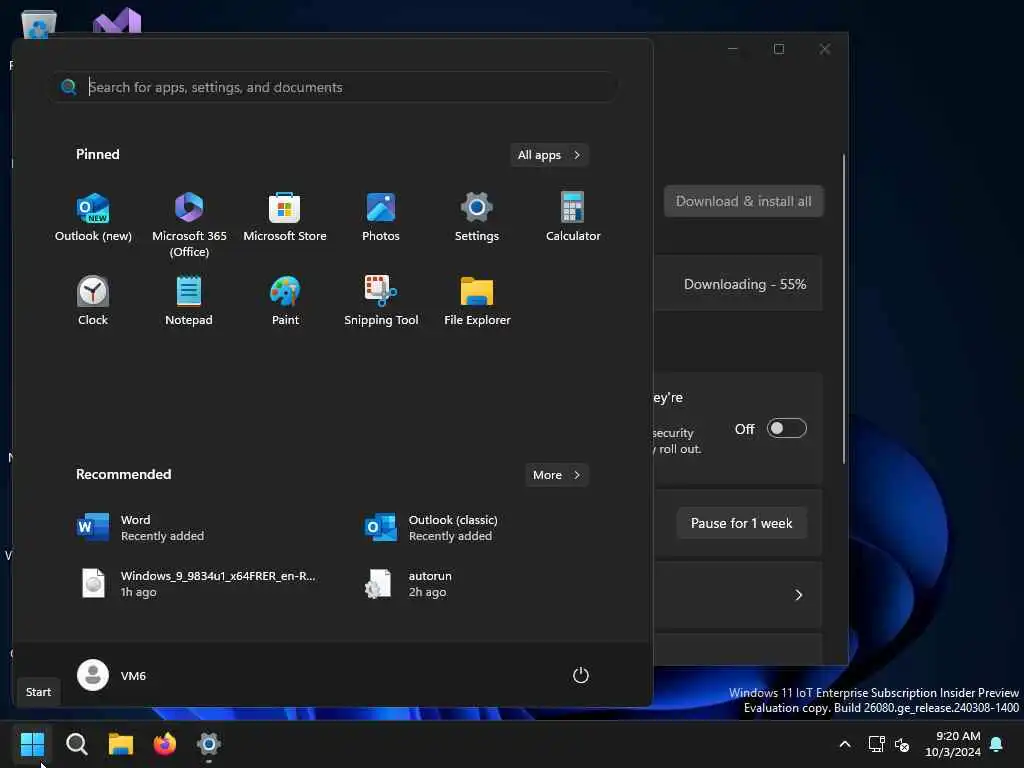Click Downloading - 55% status text
1024x768 pixels.
pos(745,284)
